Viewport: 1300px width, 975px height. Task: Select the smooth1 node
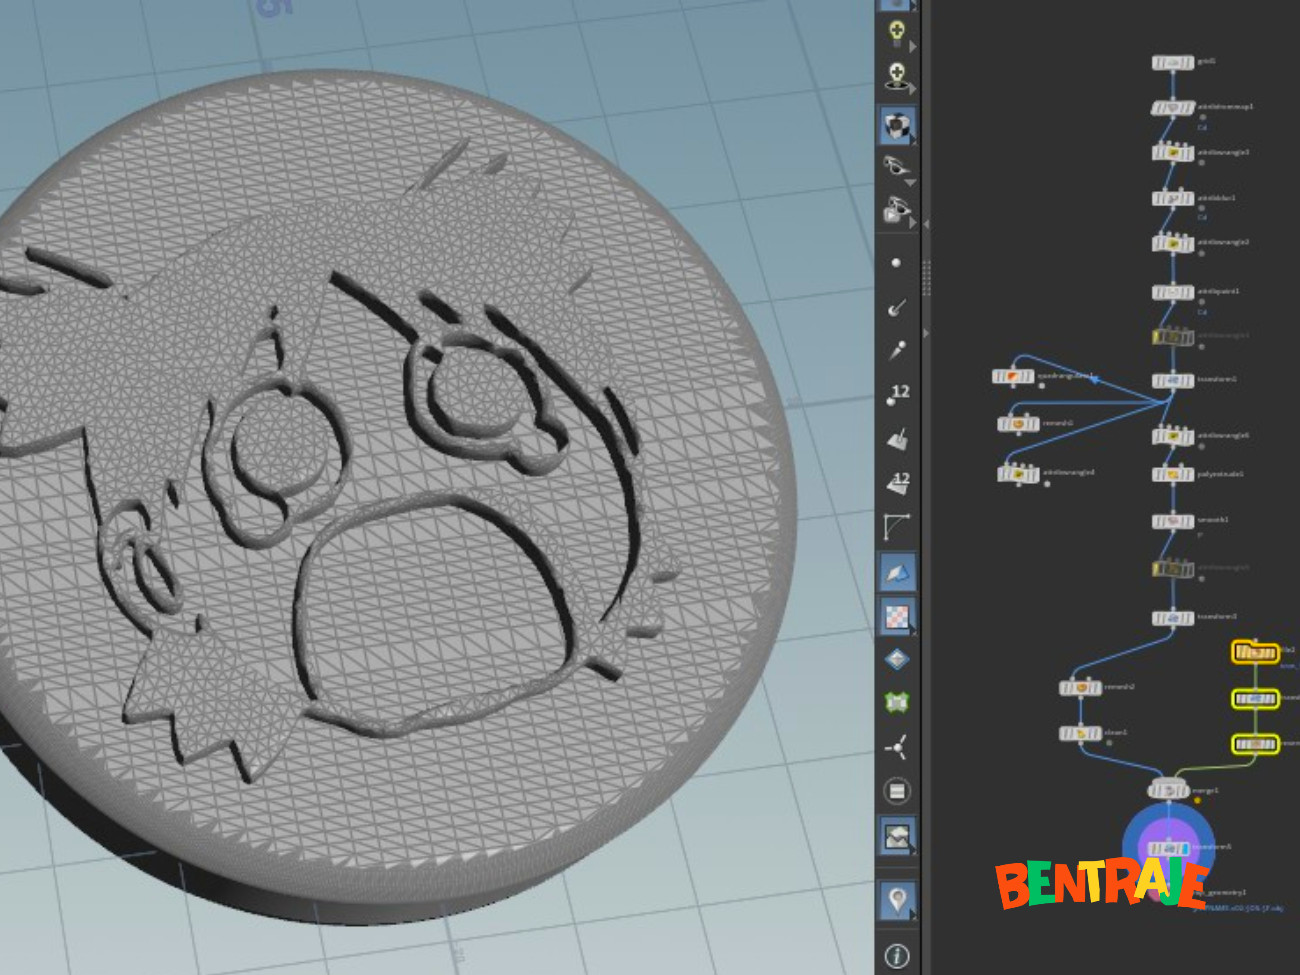pos(1172,521)
